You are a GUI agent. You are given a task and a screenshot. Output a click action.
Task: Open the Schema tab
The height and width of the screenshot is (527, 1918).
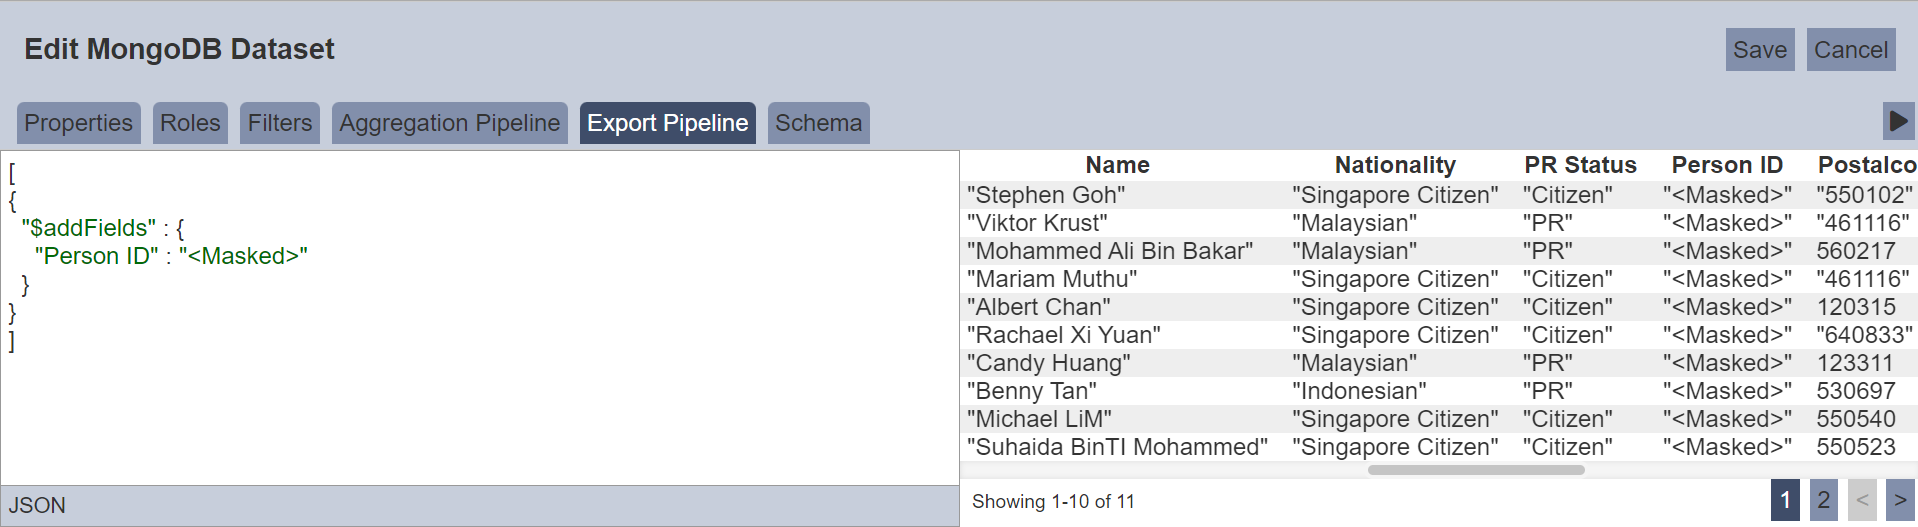pos(818,123)
